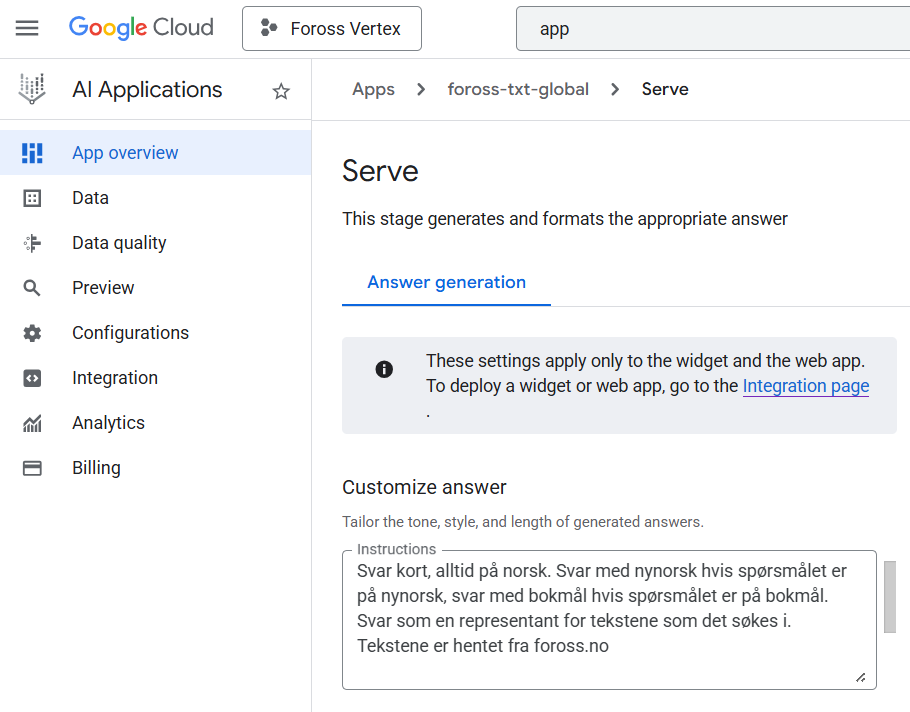Screen dimensions: 910x712
Task: Click the Integration code icon
Action: point(32,378)
